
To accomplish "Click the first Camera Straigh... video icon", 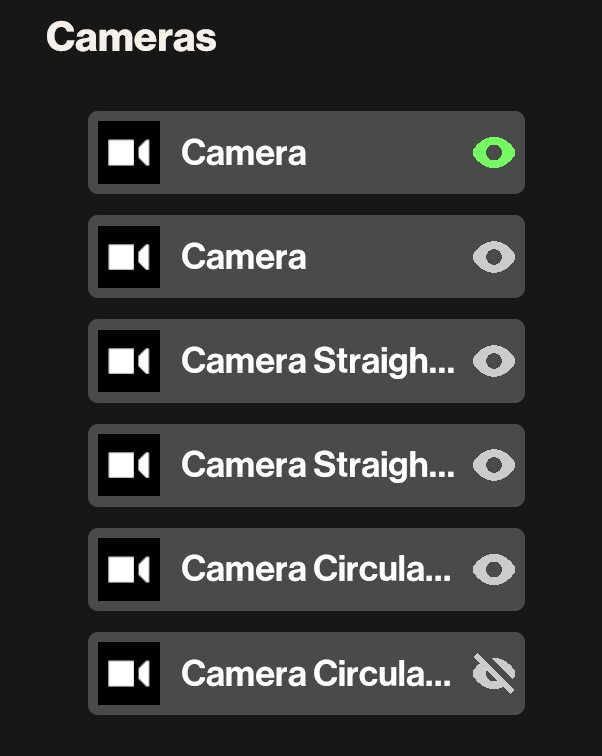I will pyautogui.click(x=129, y=361).
